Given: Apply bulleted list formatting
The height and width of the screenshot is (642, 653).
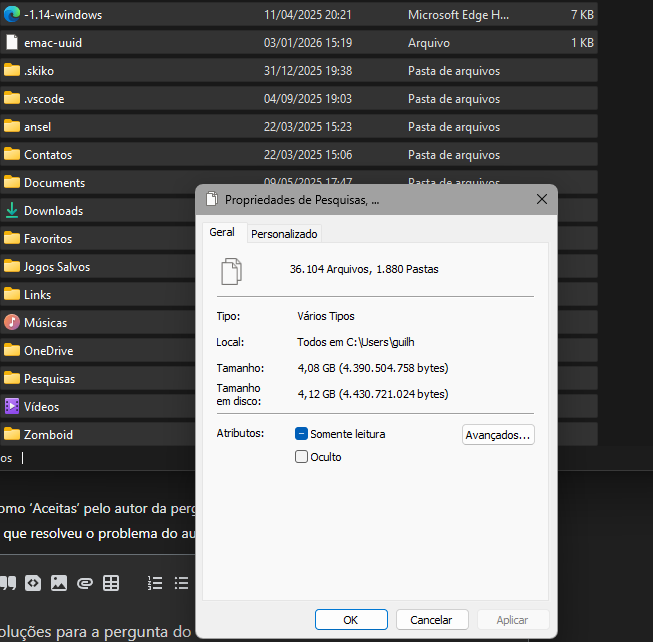Looking at the screenshot, I should (182, 583).
